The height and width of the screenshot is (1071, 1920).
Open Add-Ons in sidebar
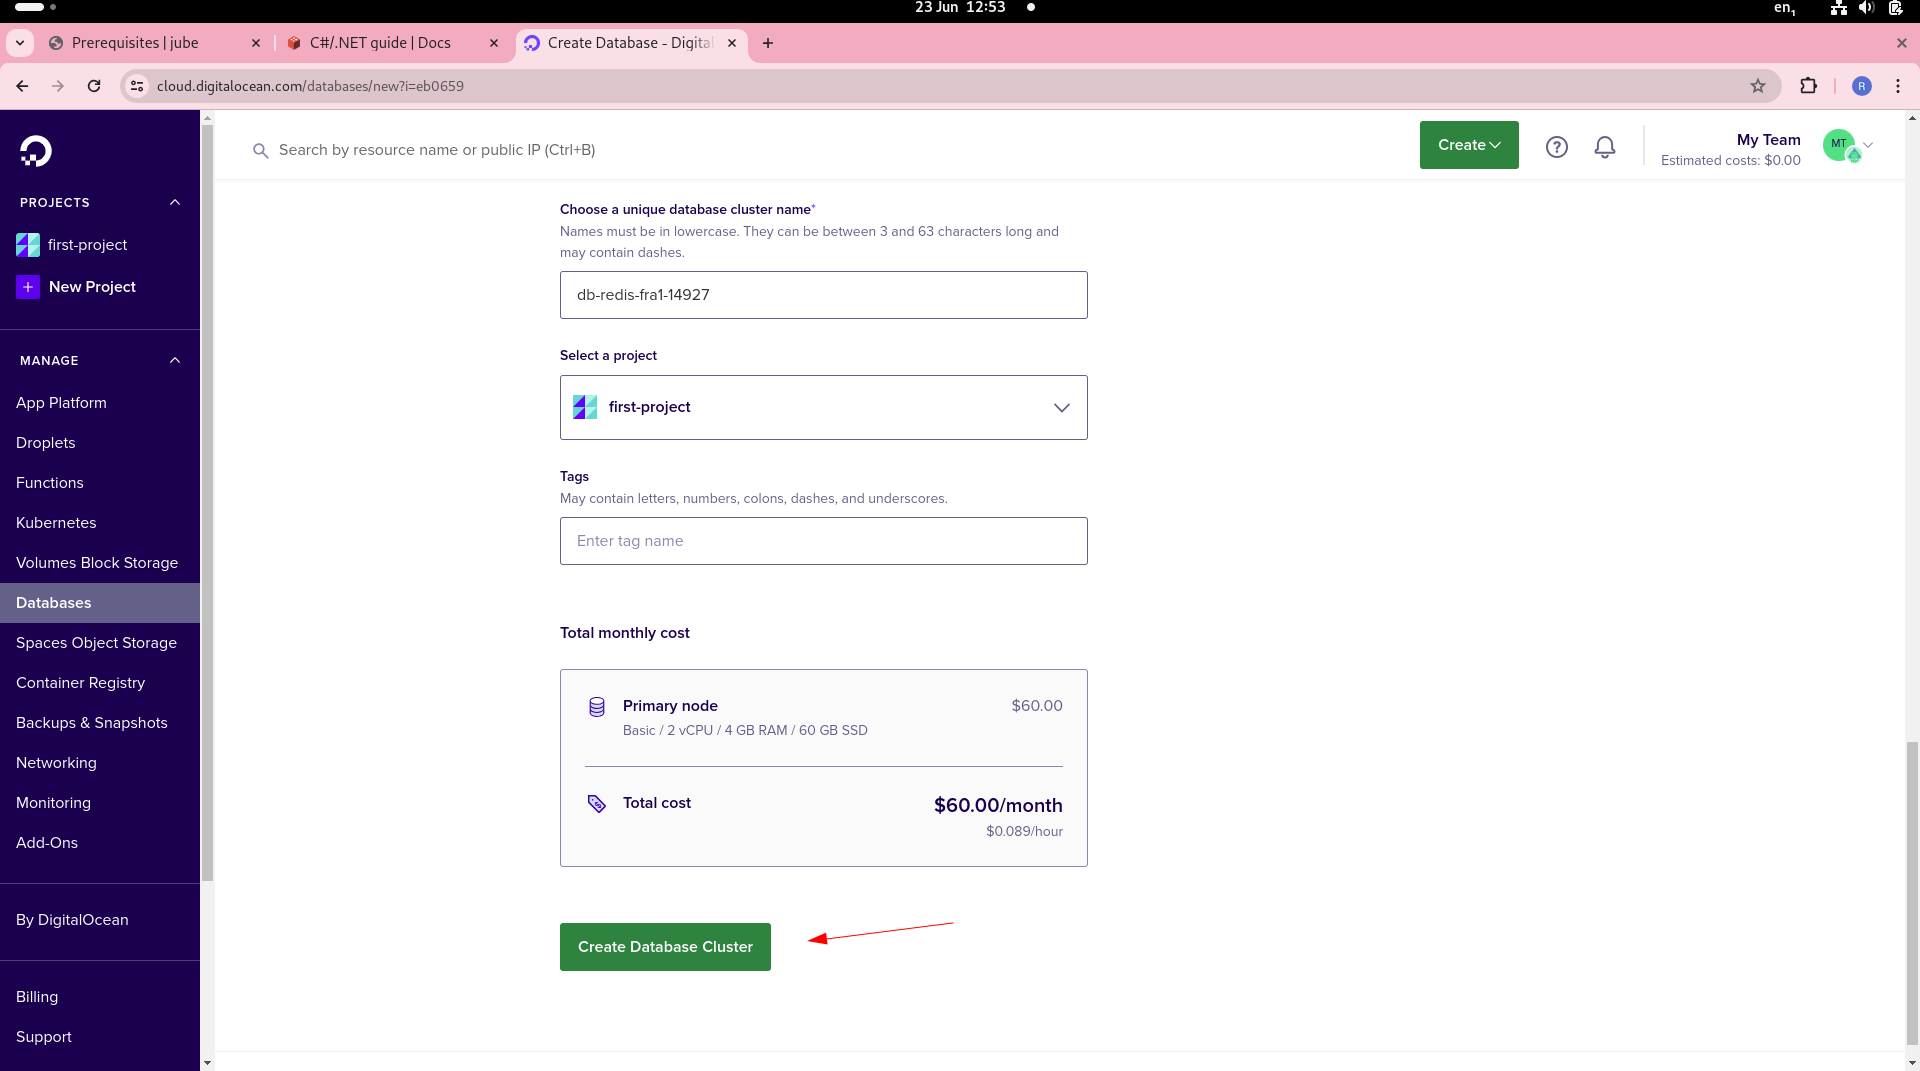pyautogui.click(x=47, y=843)
